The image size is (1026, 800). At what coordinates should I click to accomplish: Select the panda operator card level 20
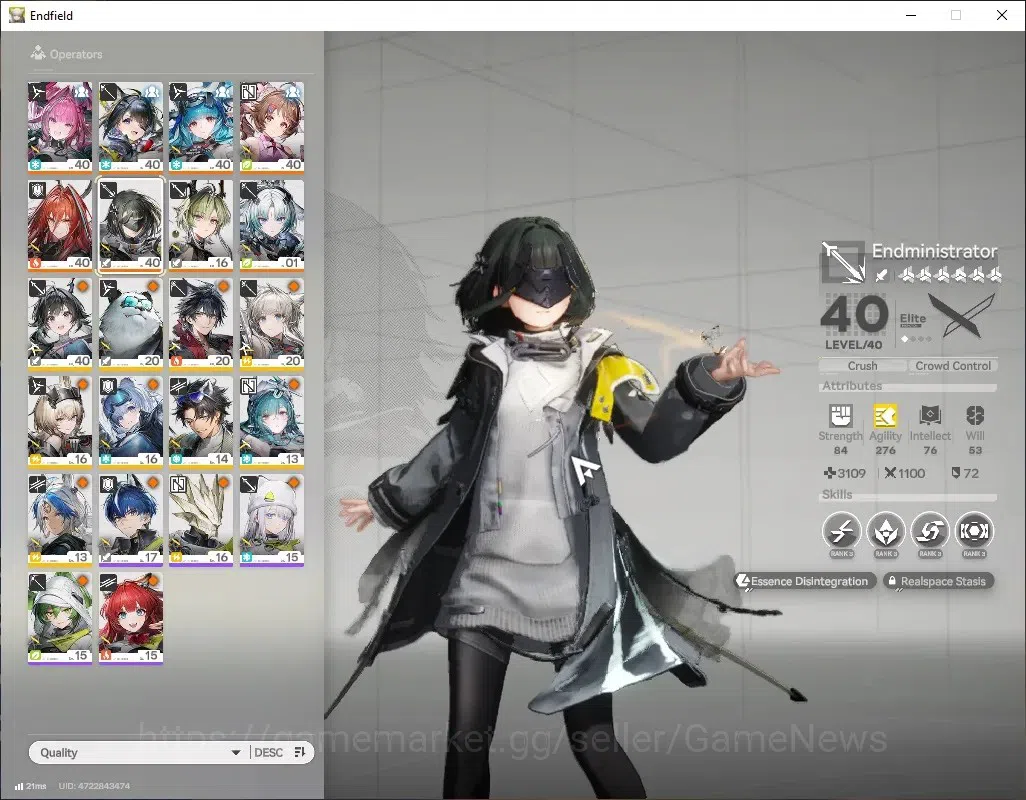pyautogui.click(x=130, y=323)
